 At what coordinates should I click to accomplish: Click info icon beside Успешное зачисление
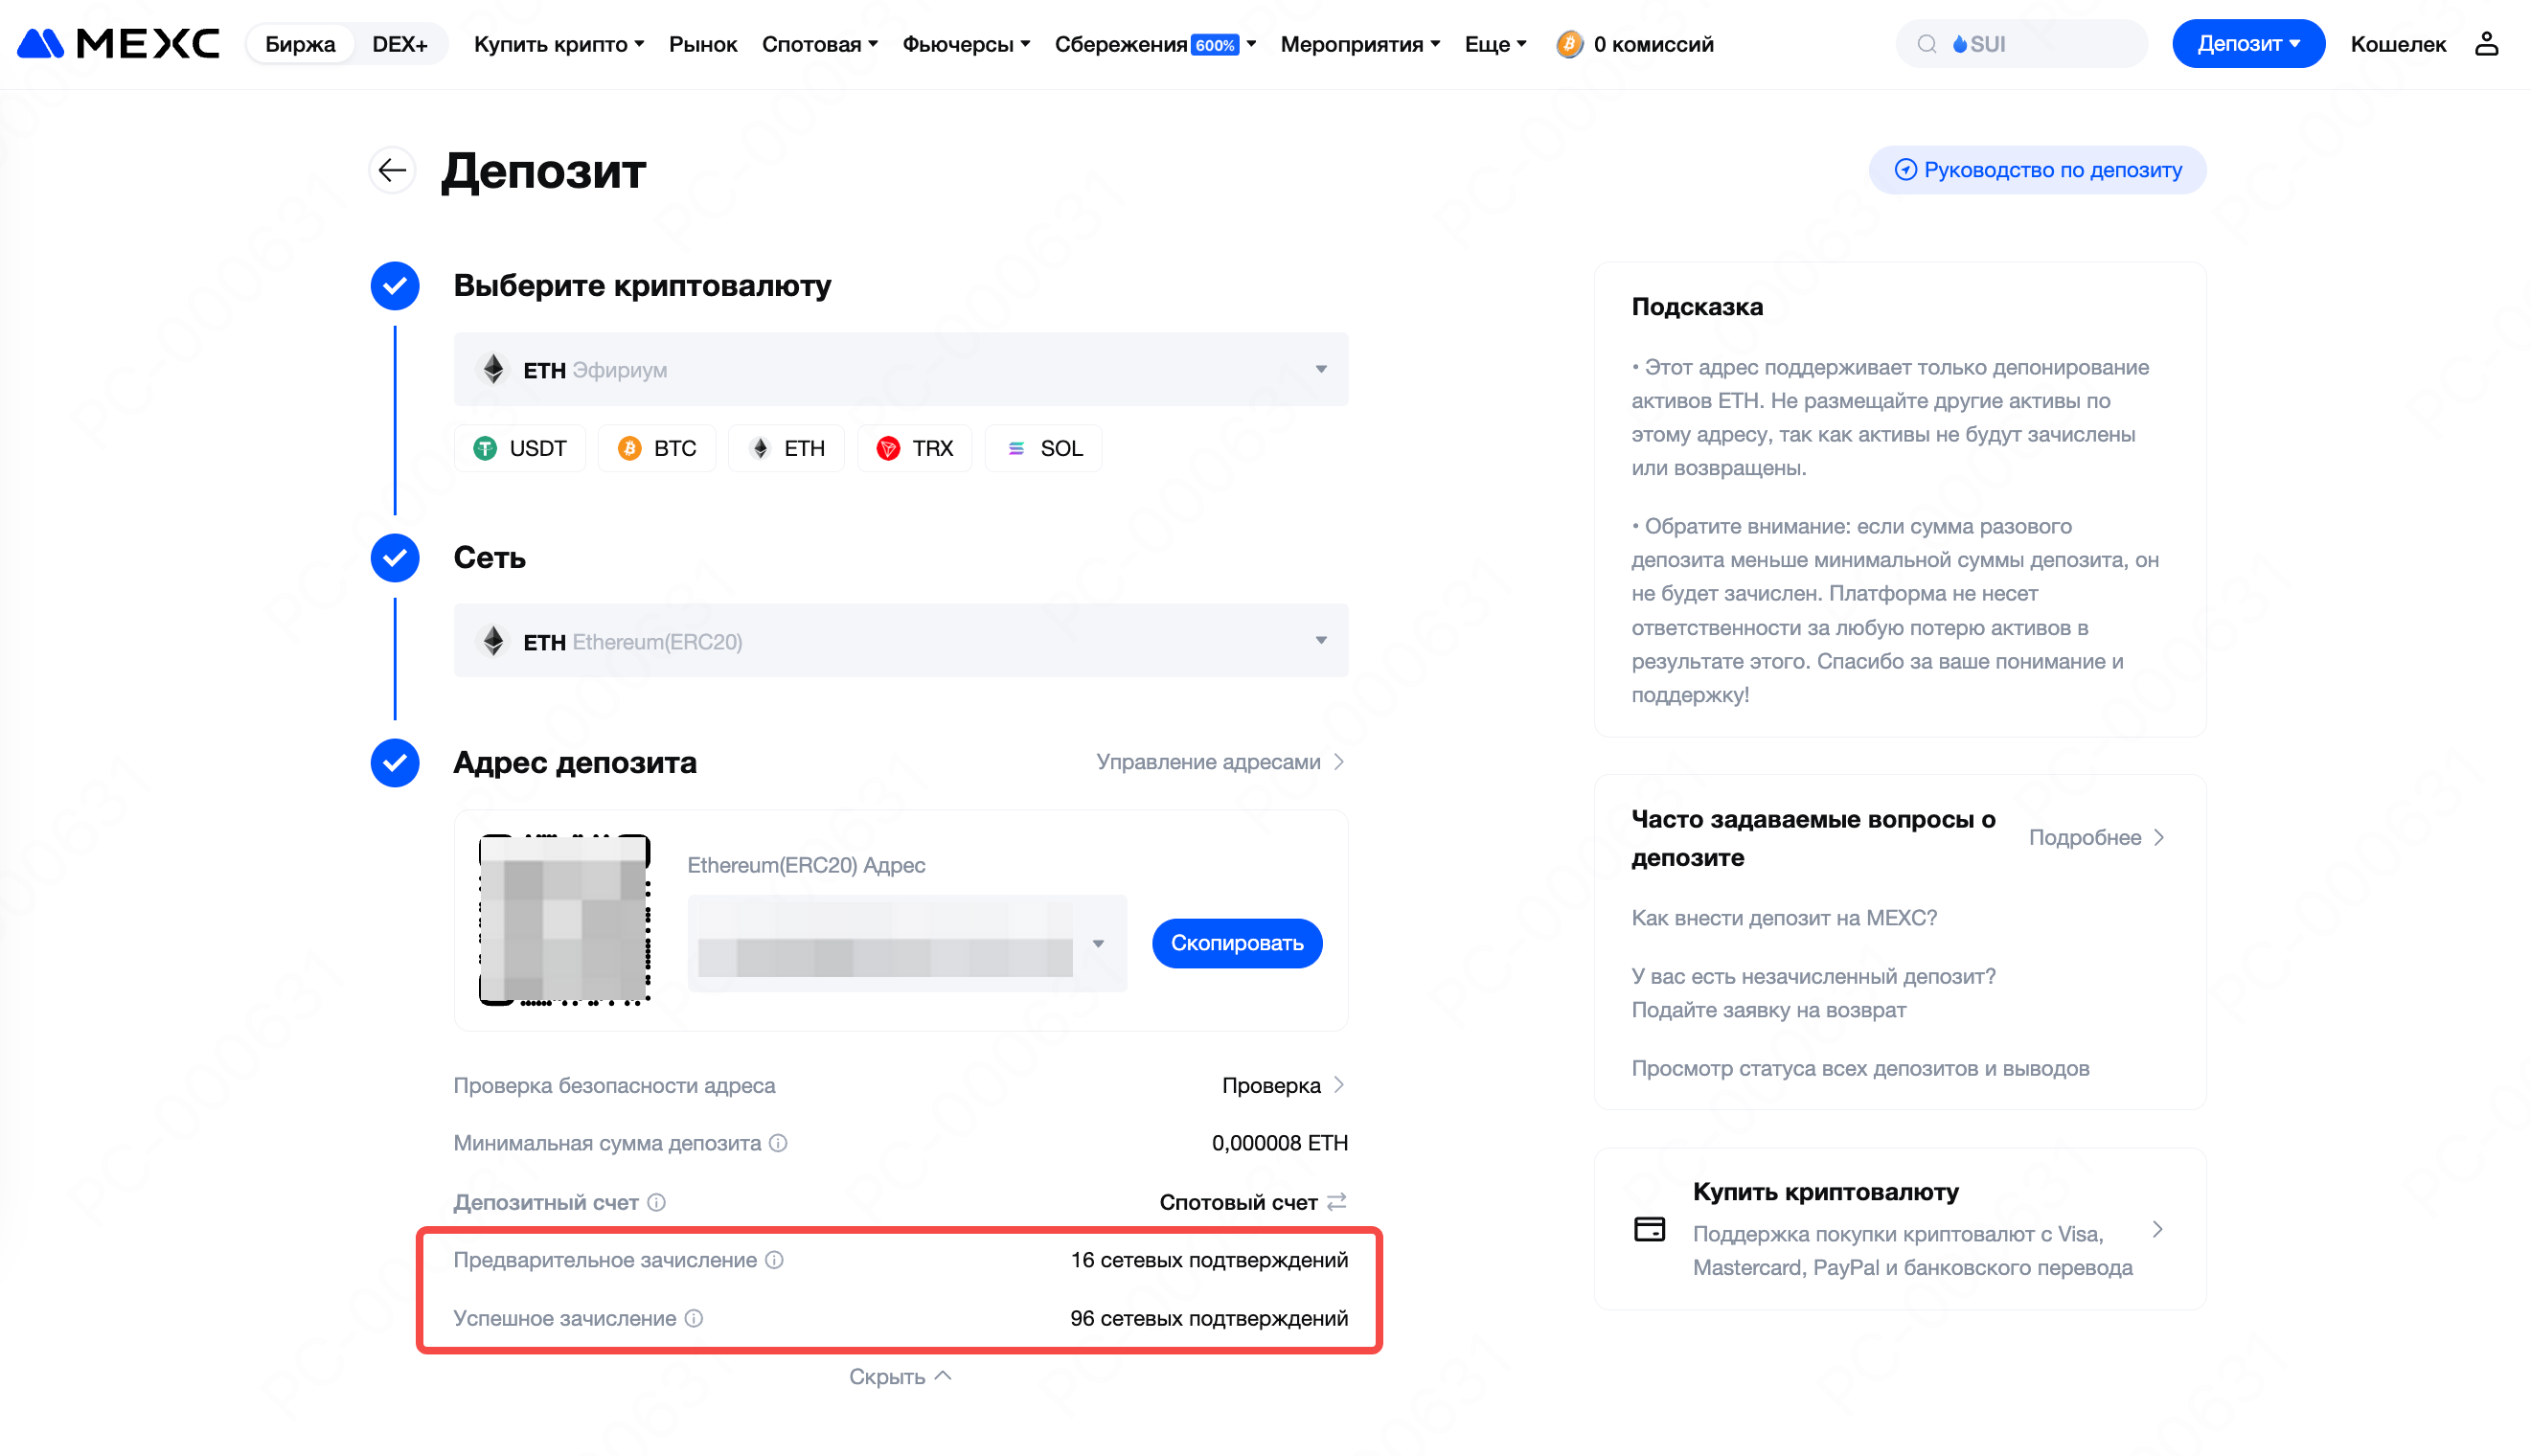[x=694, y=1319]
